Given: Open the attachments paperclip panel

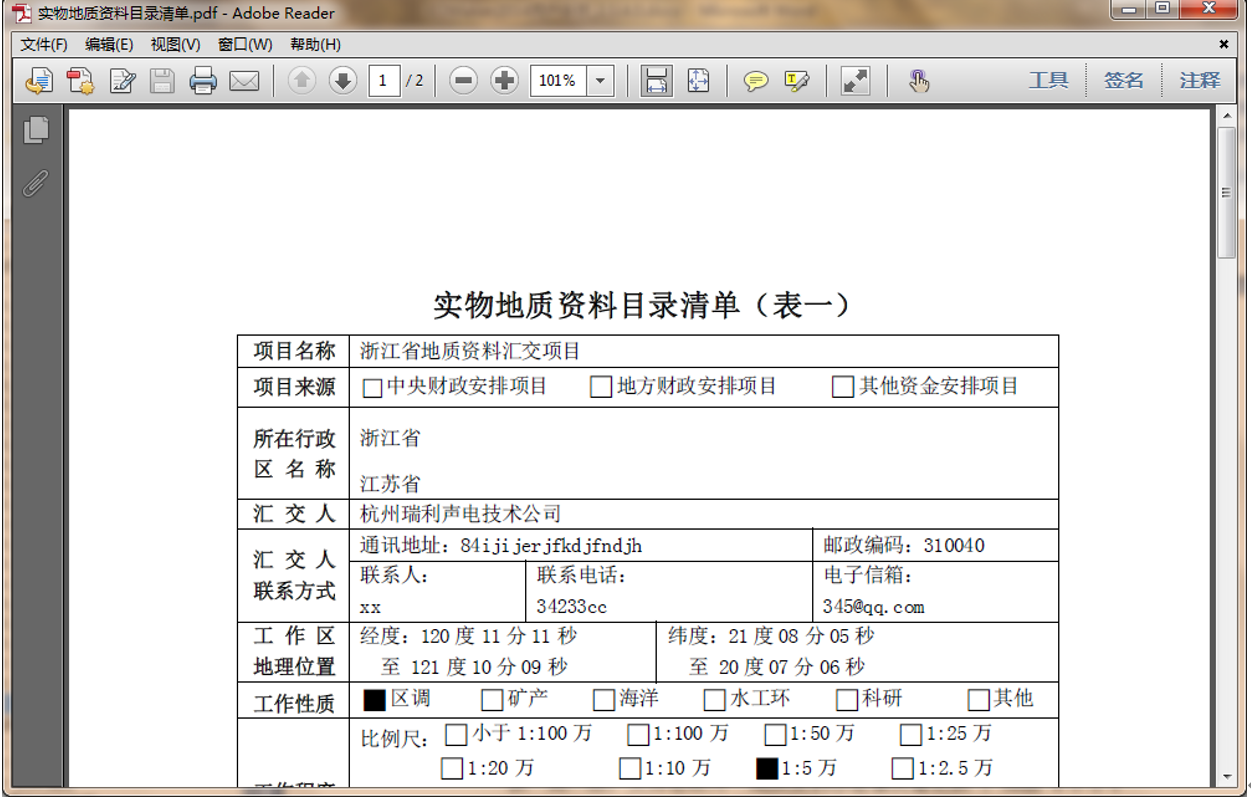Looking at the screenshot, I should coord(36,183).
